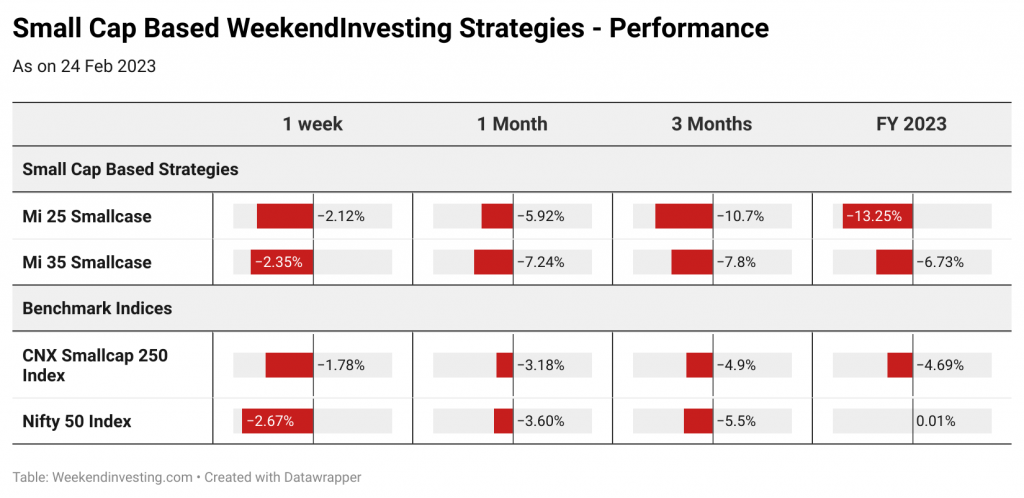Click the Mi 35 −2.35% weekly bar
This screenshot has height=498, width=1024.
tap(282, 262)
